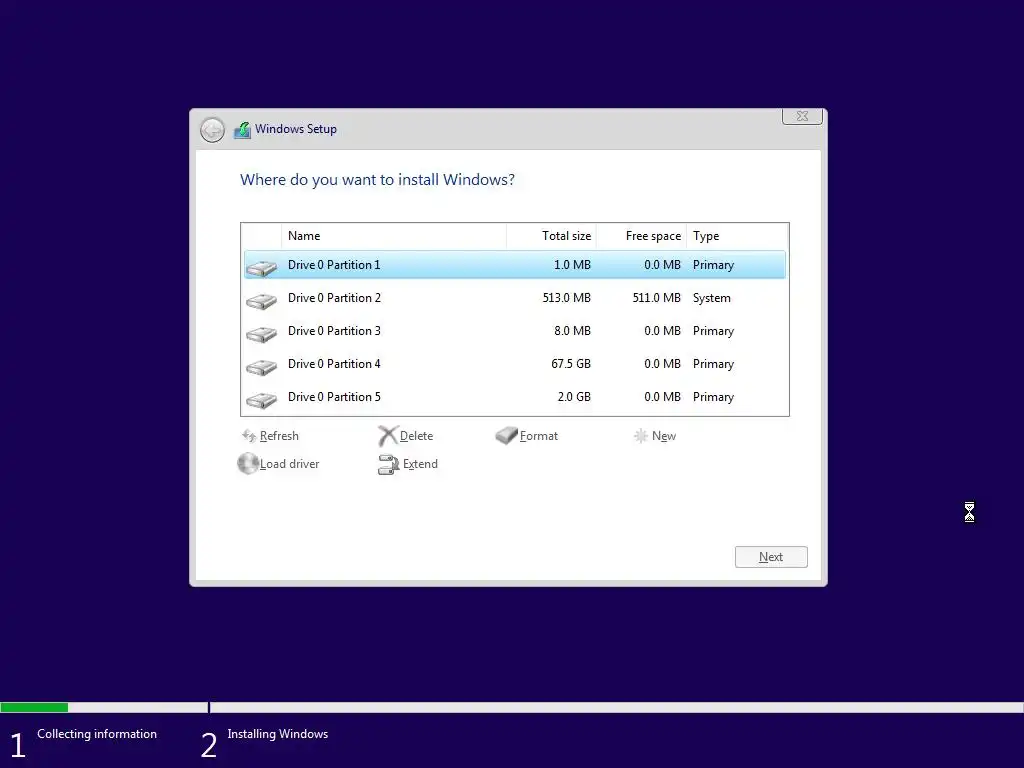Click the 'Where do you want to install Windows?' heading
The image size is (1024, 768).
coord(377,180)
